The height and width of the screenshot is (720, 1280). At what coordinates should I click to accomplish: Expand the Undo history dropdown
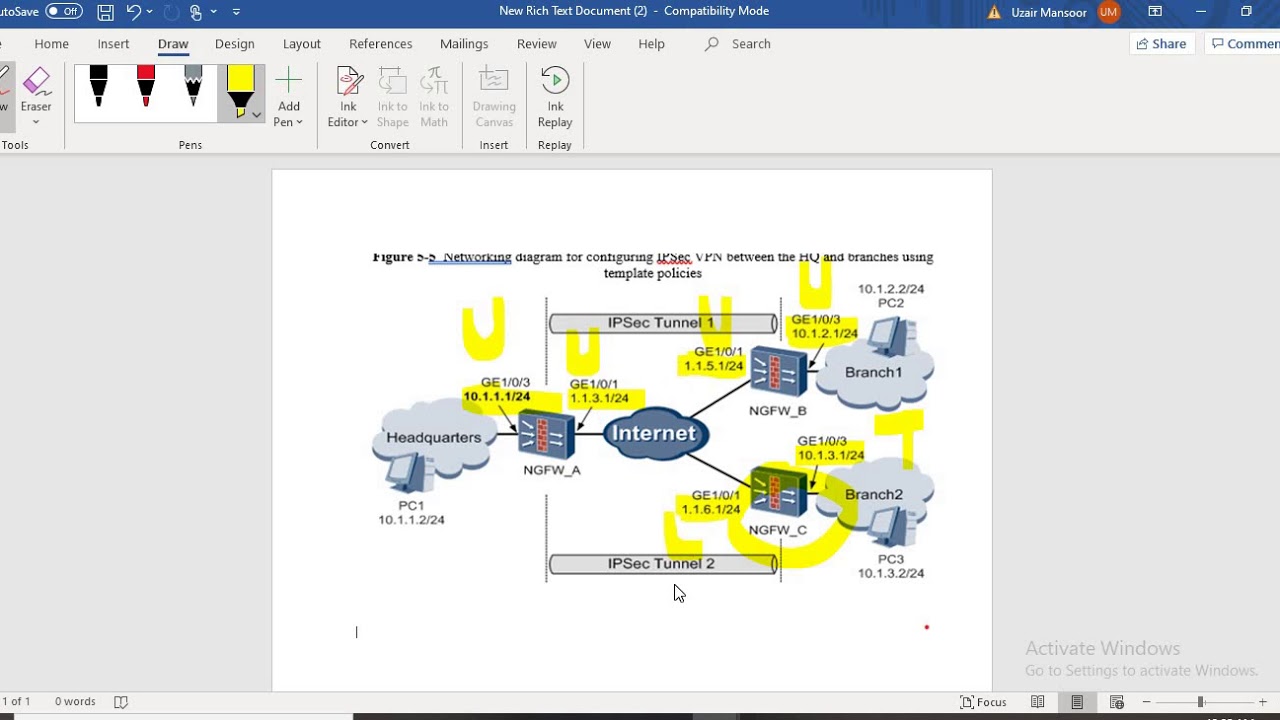(150, 12)
